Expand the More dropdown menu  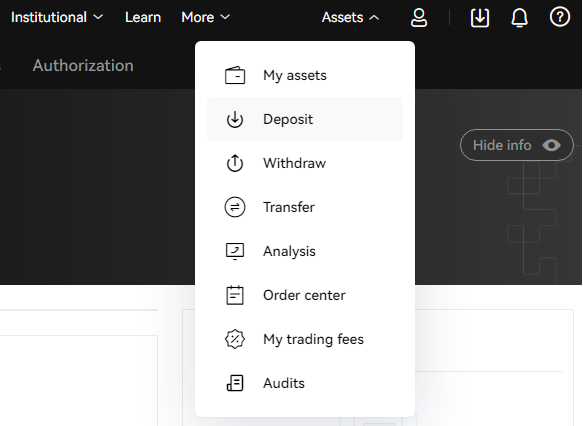point(206,17)
